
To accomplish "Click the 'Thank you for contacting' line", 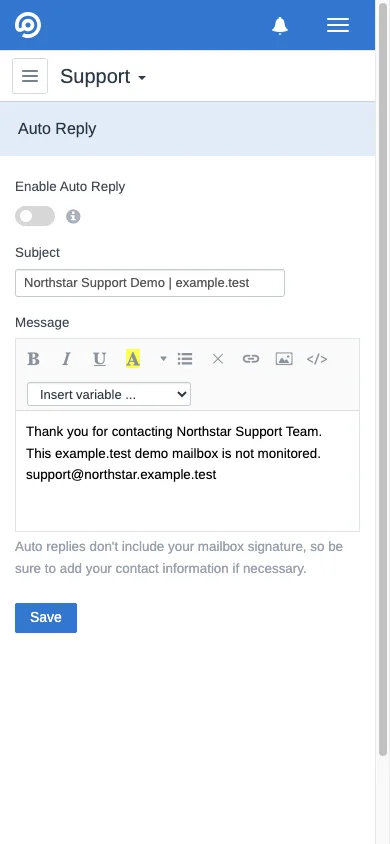I will click(x=174, y=432).
